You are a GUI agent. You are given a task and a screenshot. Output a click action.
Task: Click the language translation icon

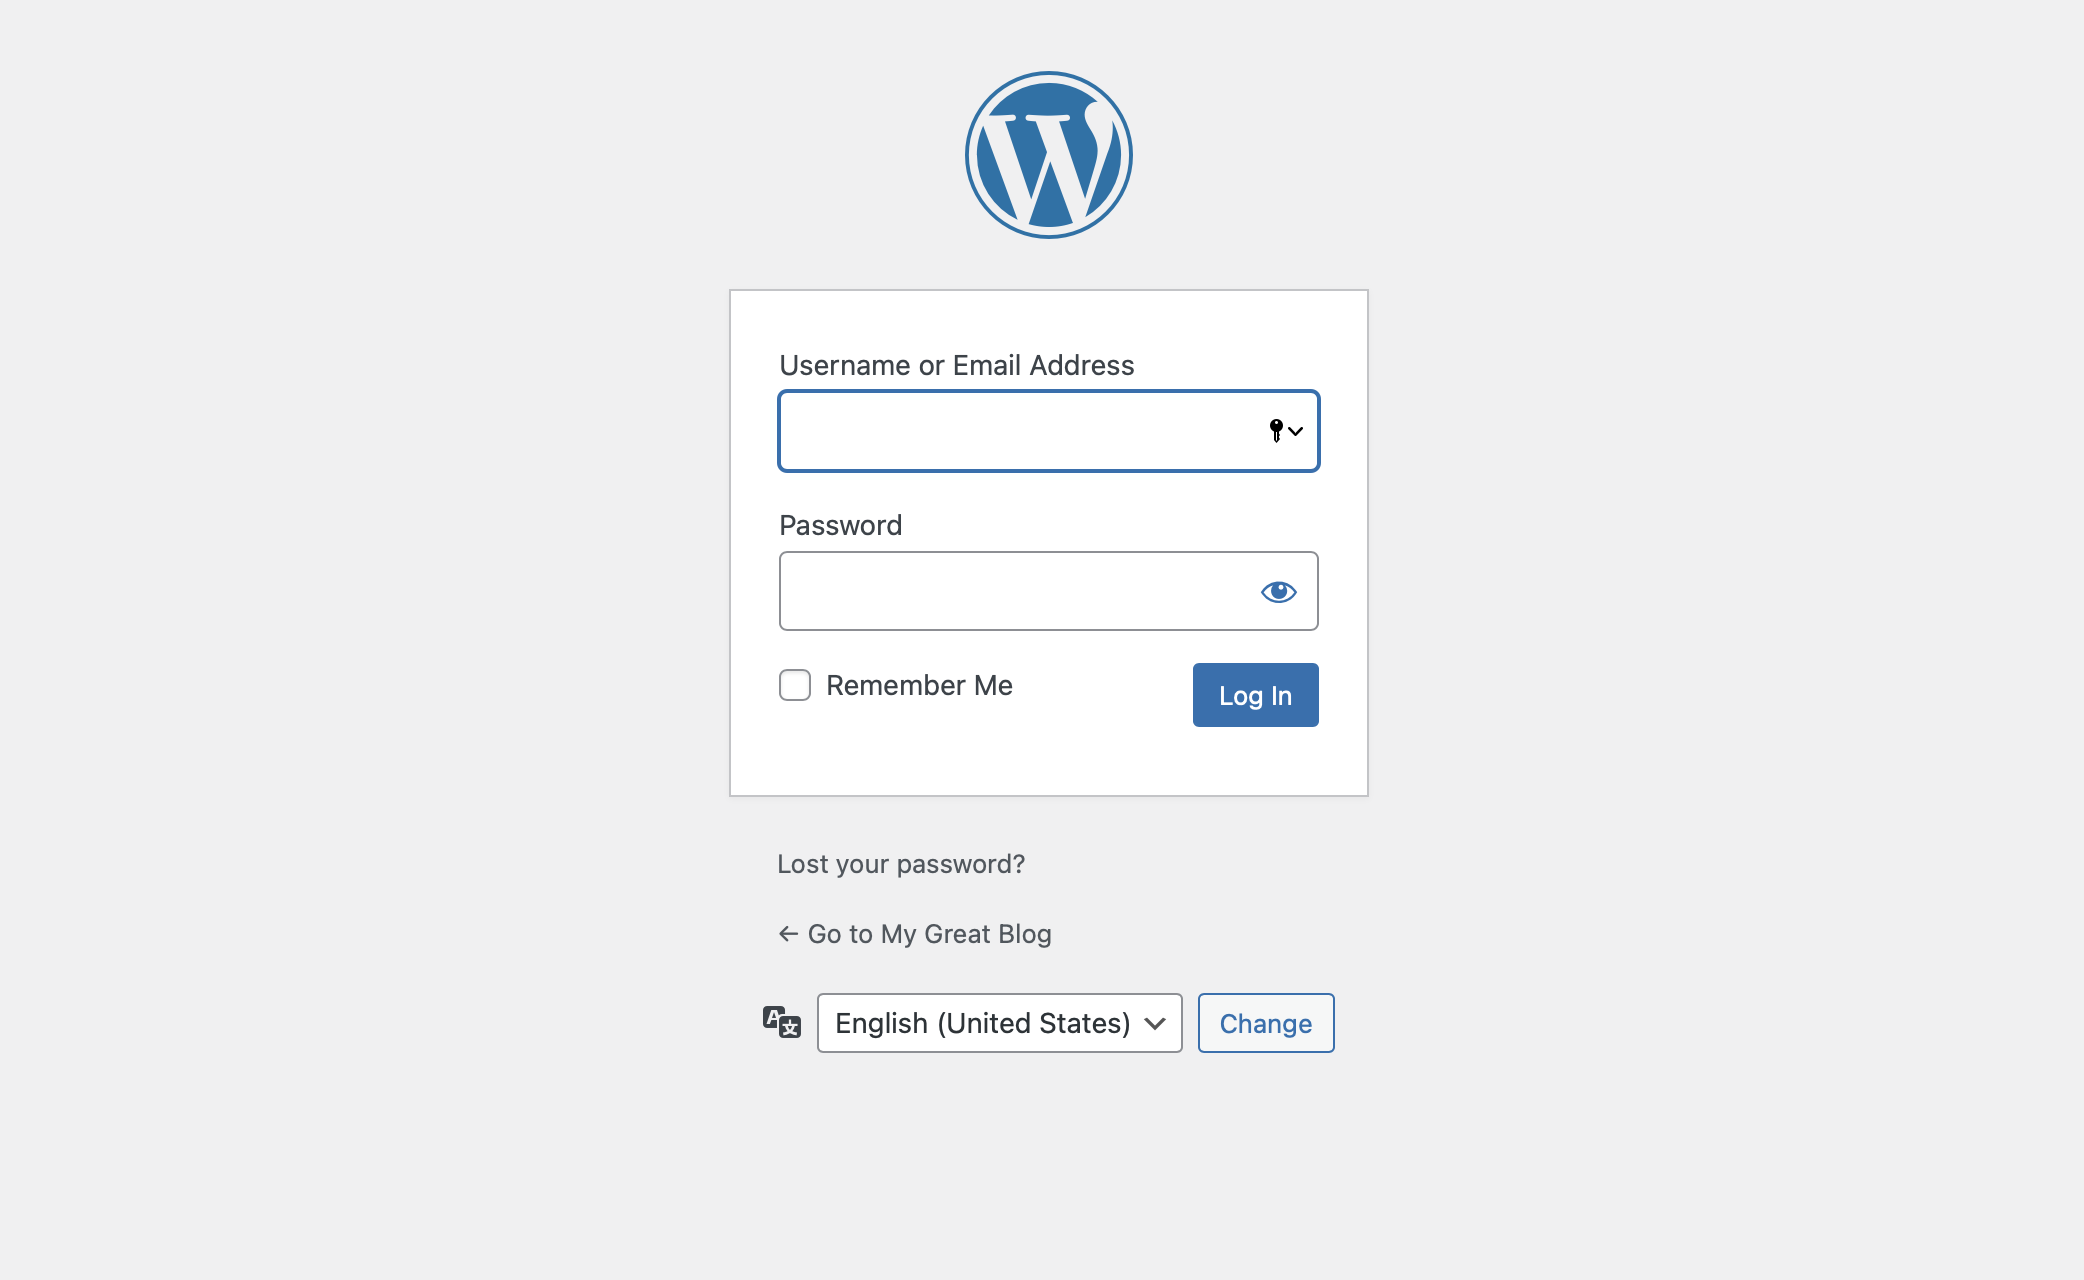[782, 1022]
